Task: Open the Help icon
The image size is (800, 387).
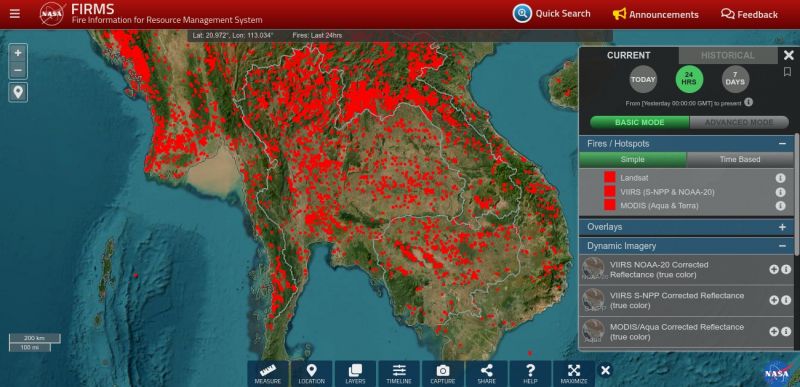Action: pos(530,373)
